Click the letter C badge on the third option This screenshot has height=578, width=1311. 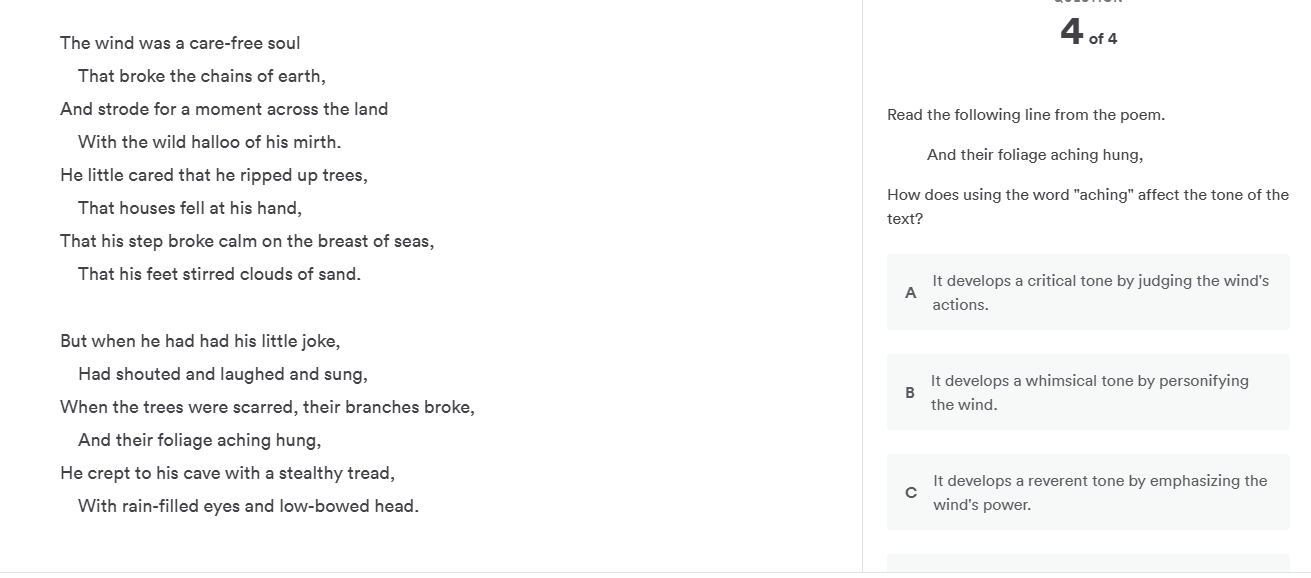point(910,492)
